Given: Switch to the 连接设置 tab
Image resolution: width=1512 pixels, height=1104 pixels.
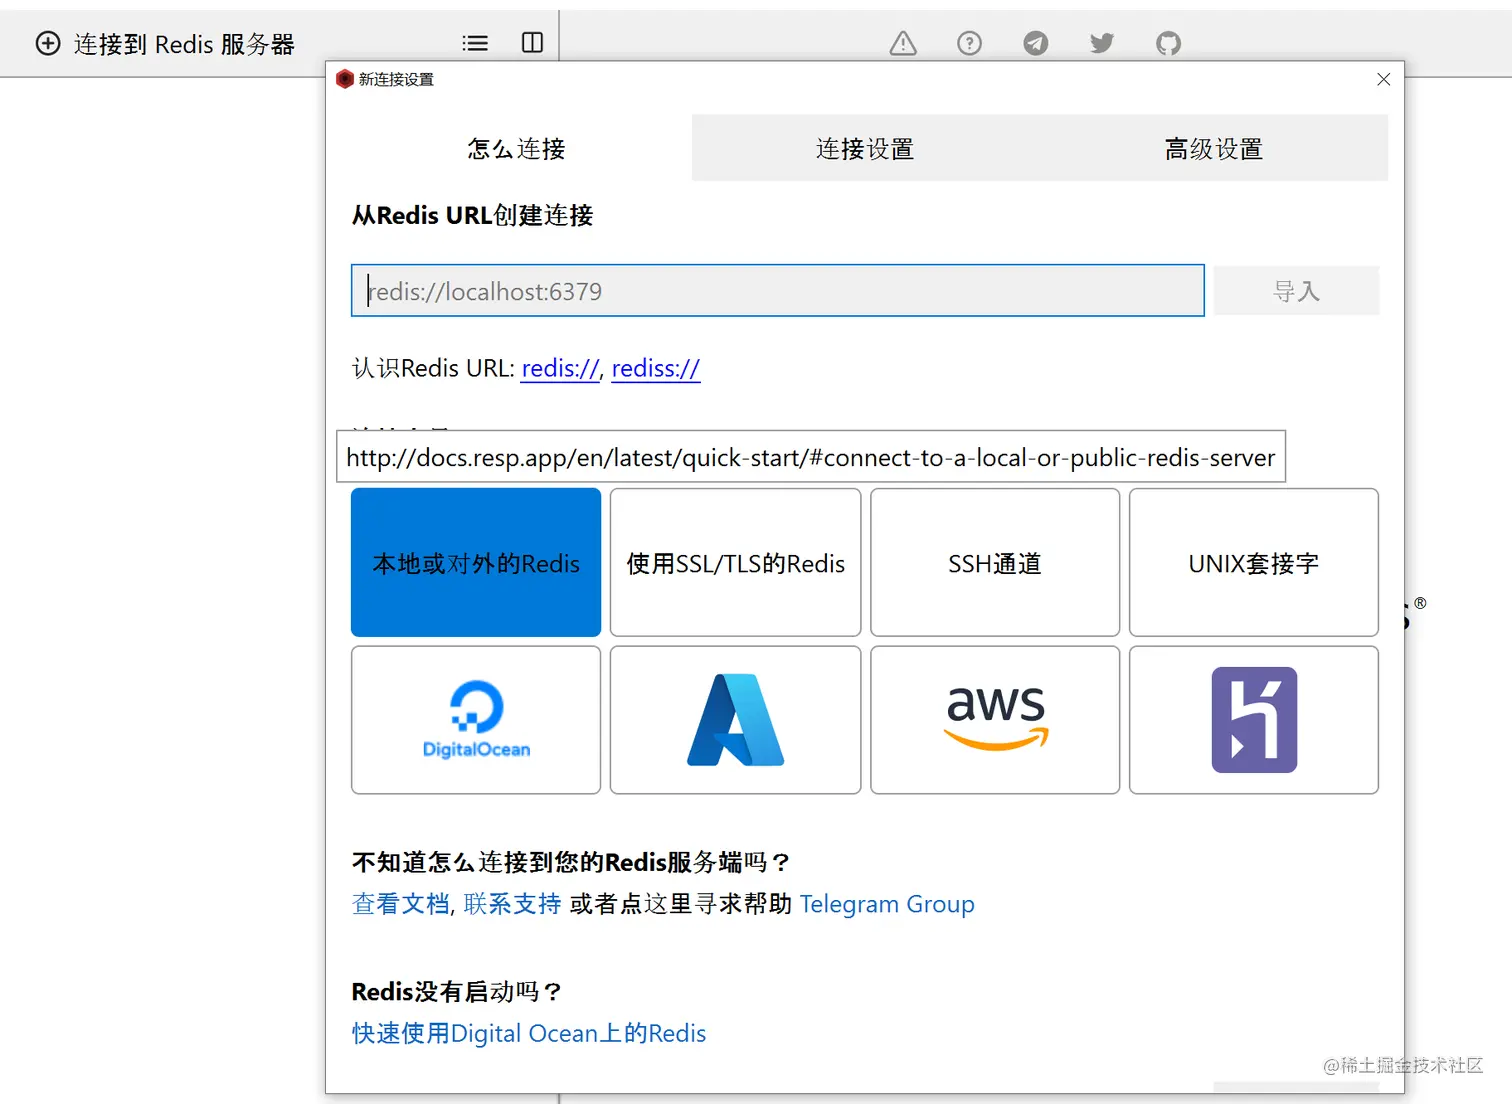Looking at the screenshot, I should coord(865,148).
